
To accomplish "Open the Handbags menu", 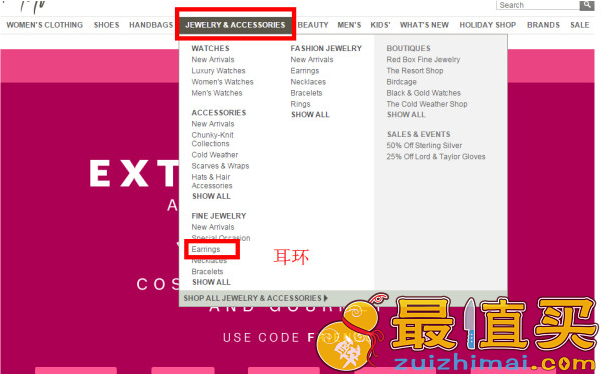I will (151, 25).
